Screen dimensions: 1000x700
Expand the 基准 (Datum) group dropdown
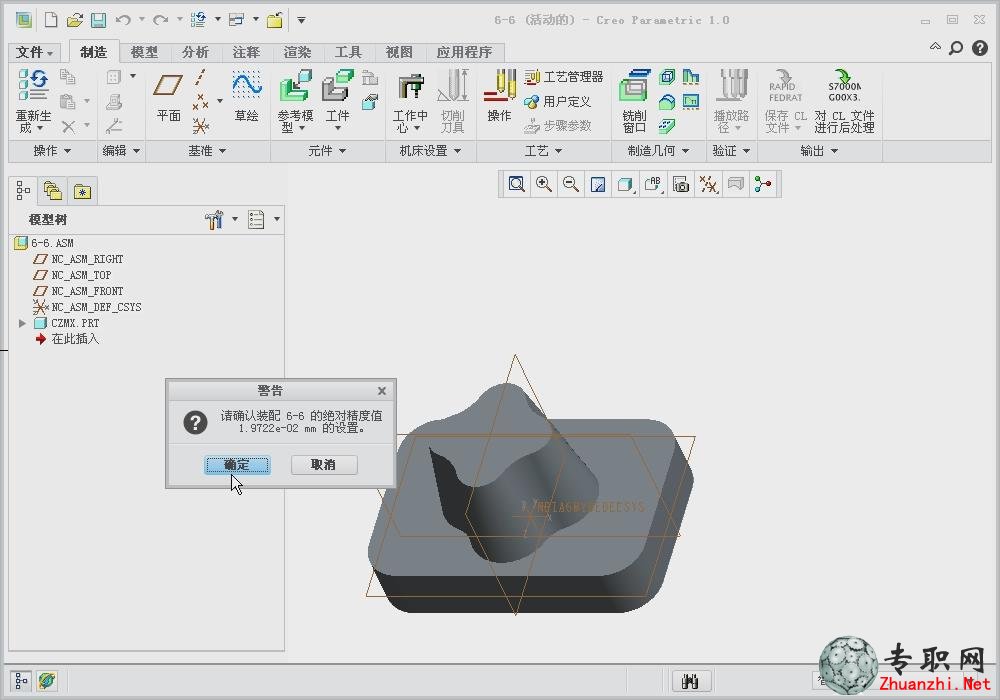pos(207,151)
